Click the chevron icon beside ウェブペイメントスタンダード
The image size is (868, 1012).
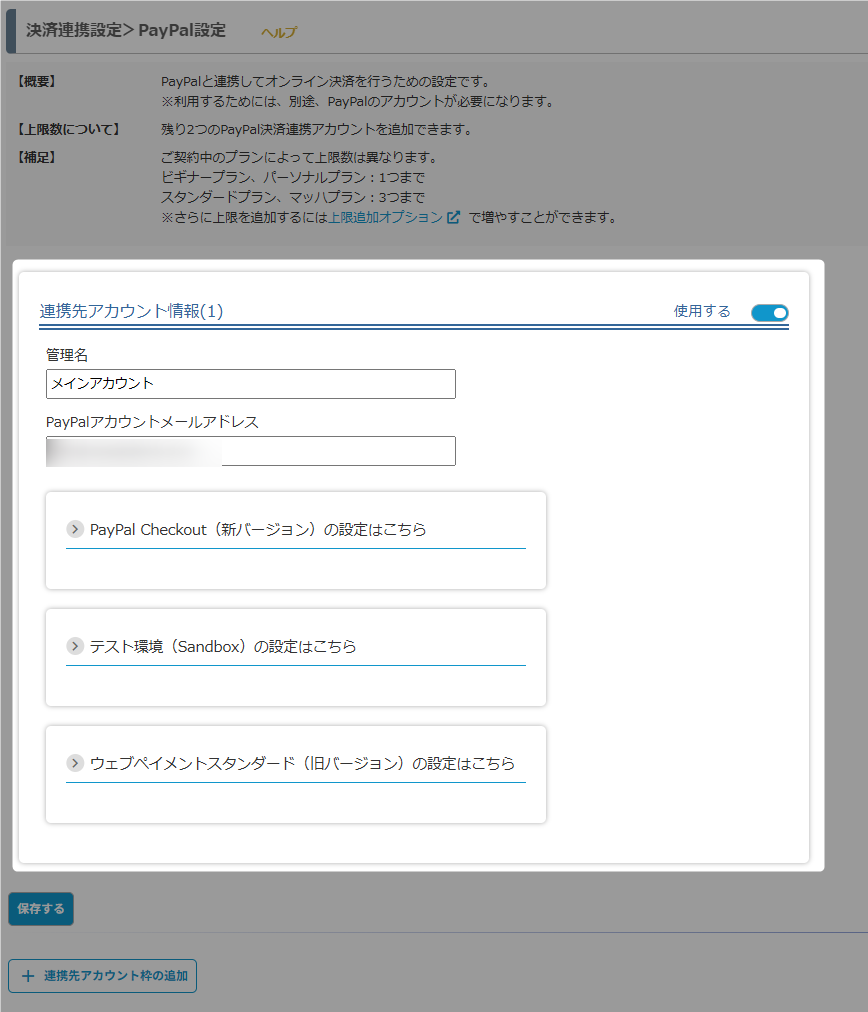[75, 763]
